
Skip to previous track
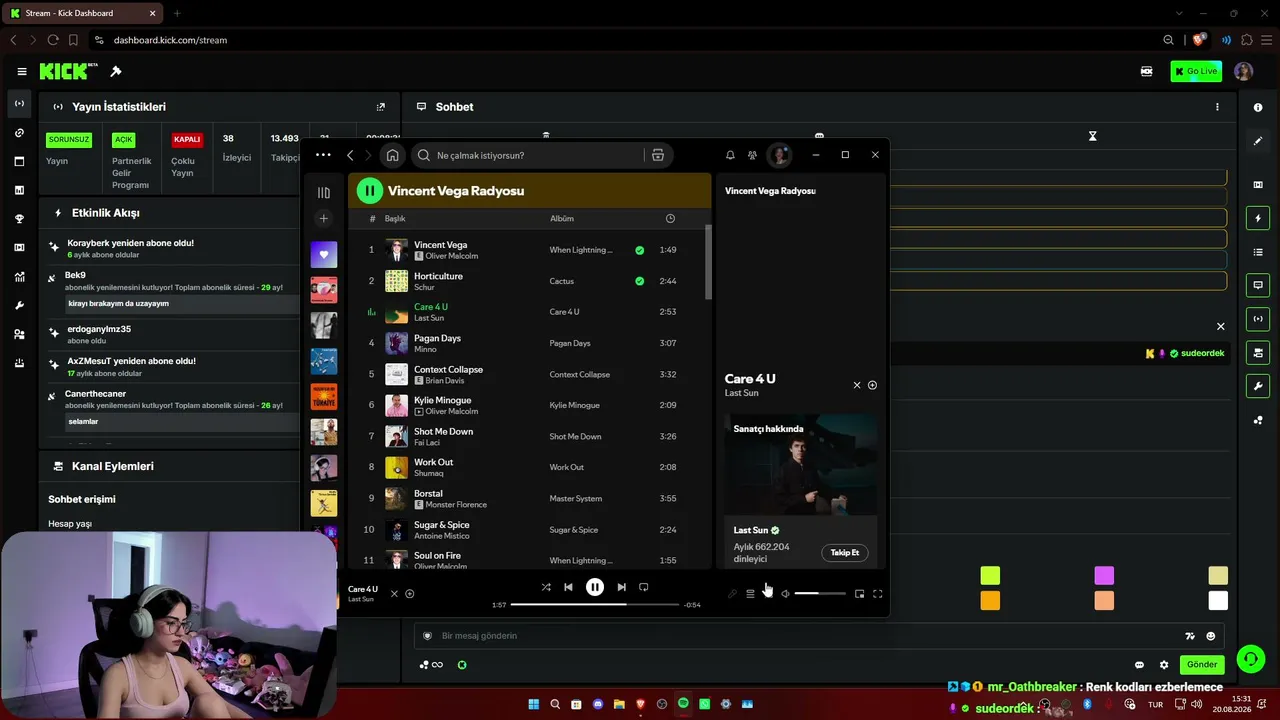point(568,587)
